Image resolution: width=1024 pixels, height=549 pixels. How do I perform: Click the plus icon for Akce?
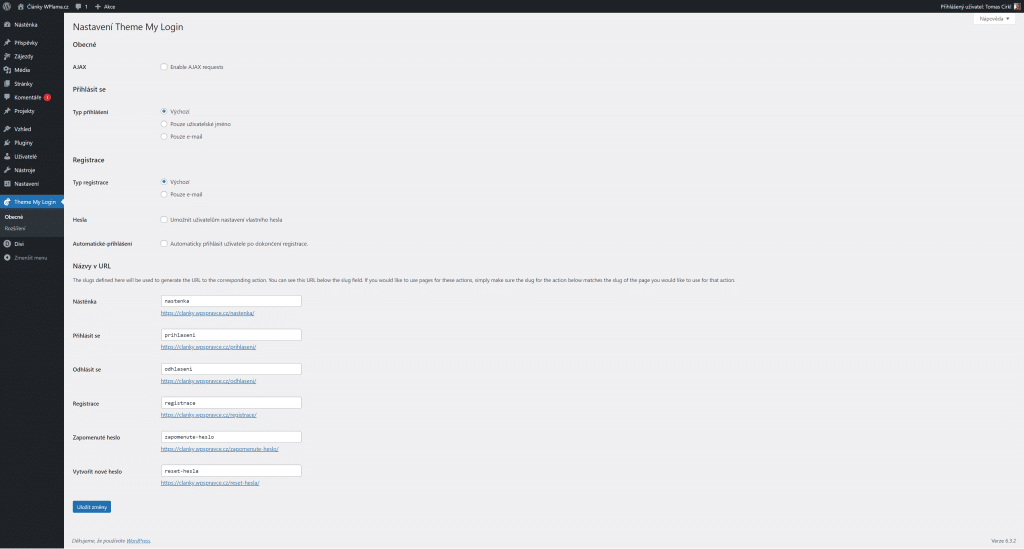point(98,7)
